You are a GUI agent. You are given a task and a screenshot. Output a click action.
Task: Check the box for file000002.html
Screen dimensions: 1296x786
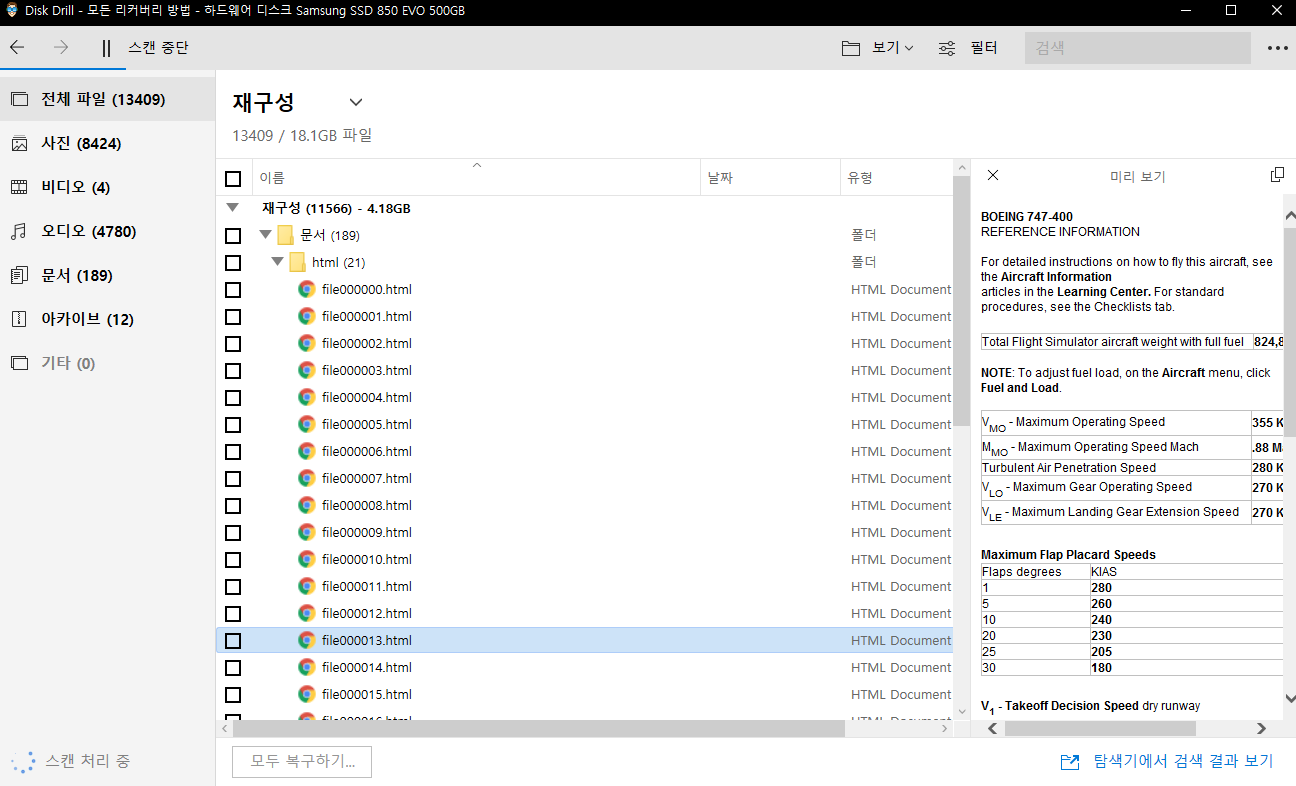[233, 344]
